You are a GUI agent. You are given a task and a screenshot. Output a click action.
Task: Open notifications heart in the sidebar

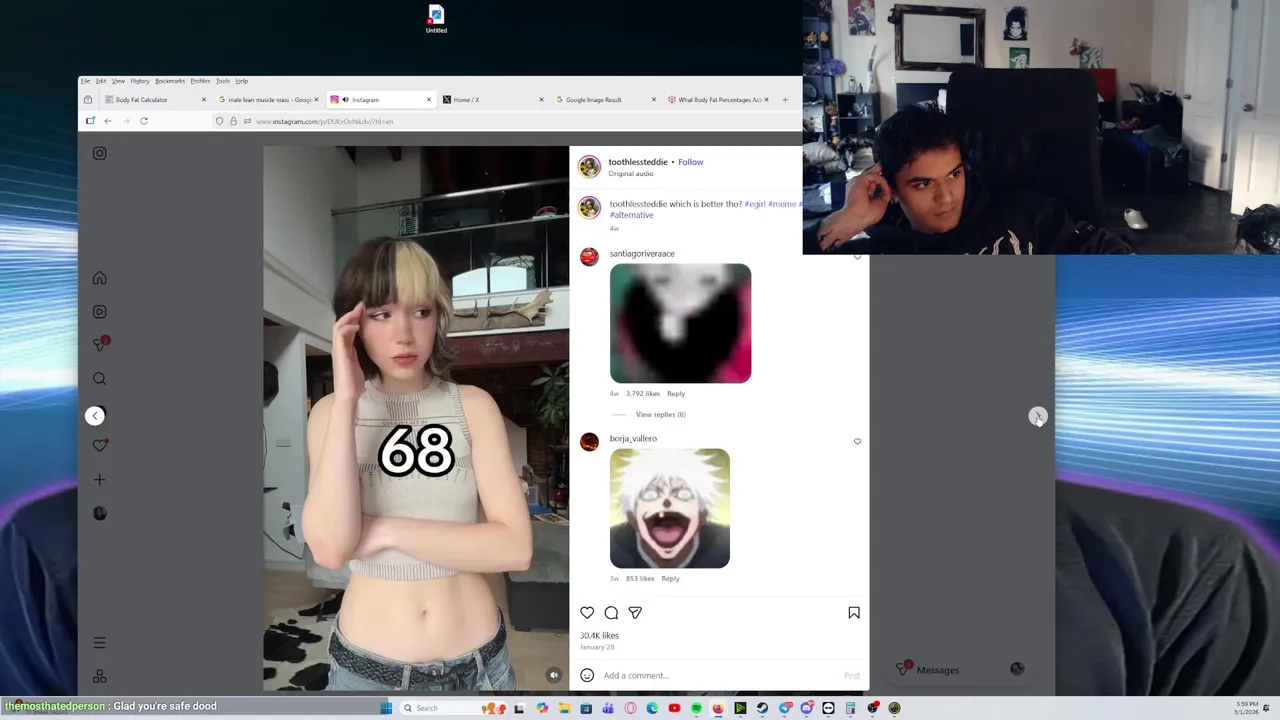tap(99, 446)
